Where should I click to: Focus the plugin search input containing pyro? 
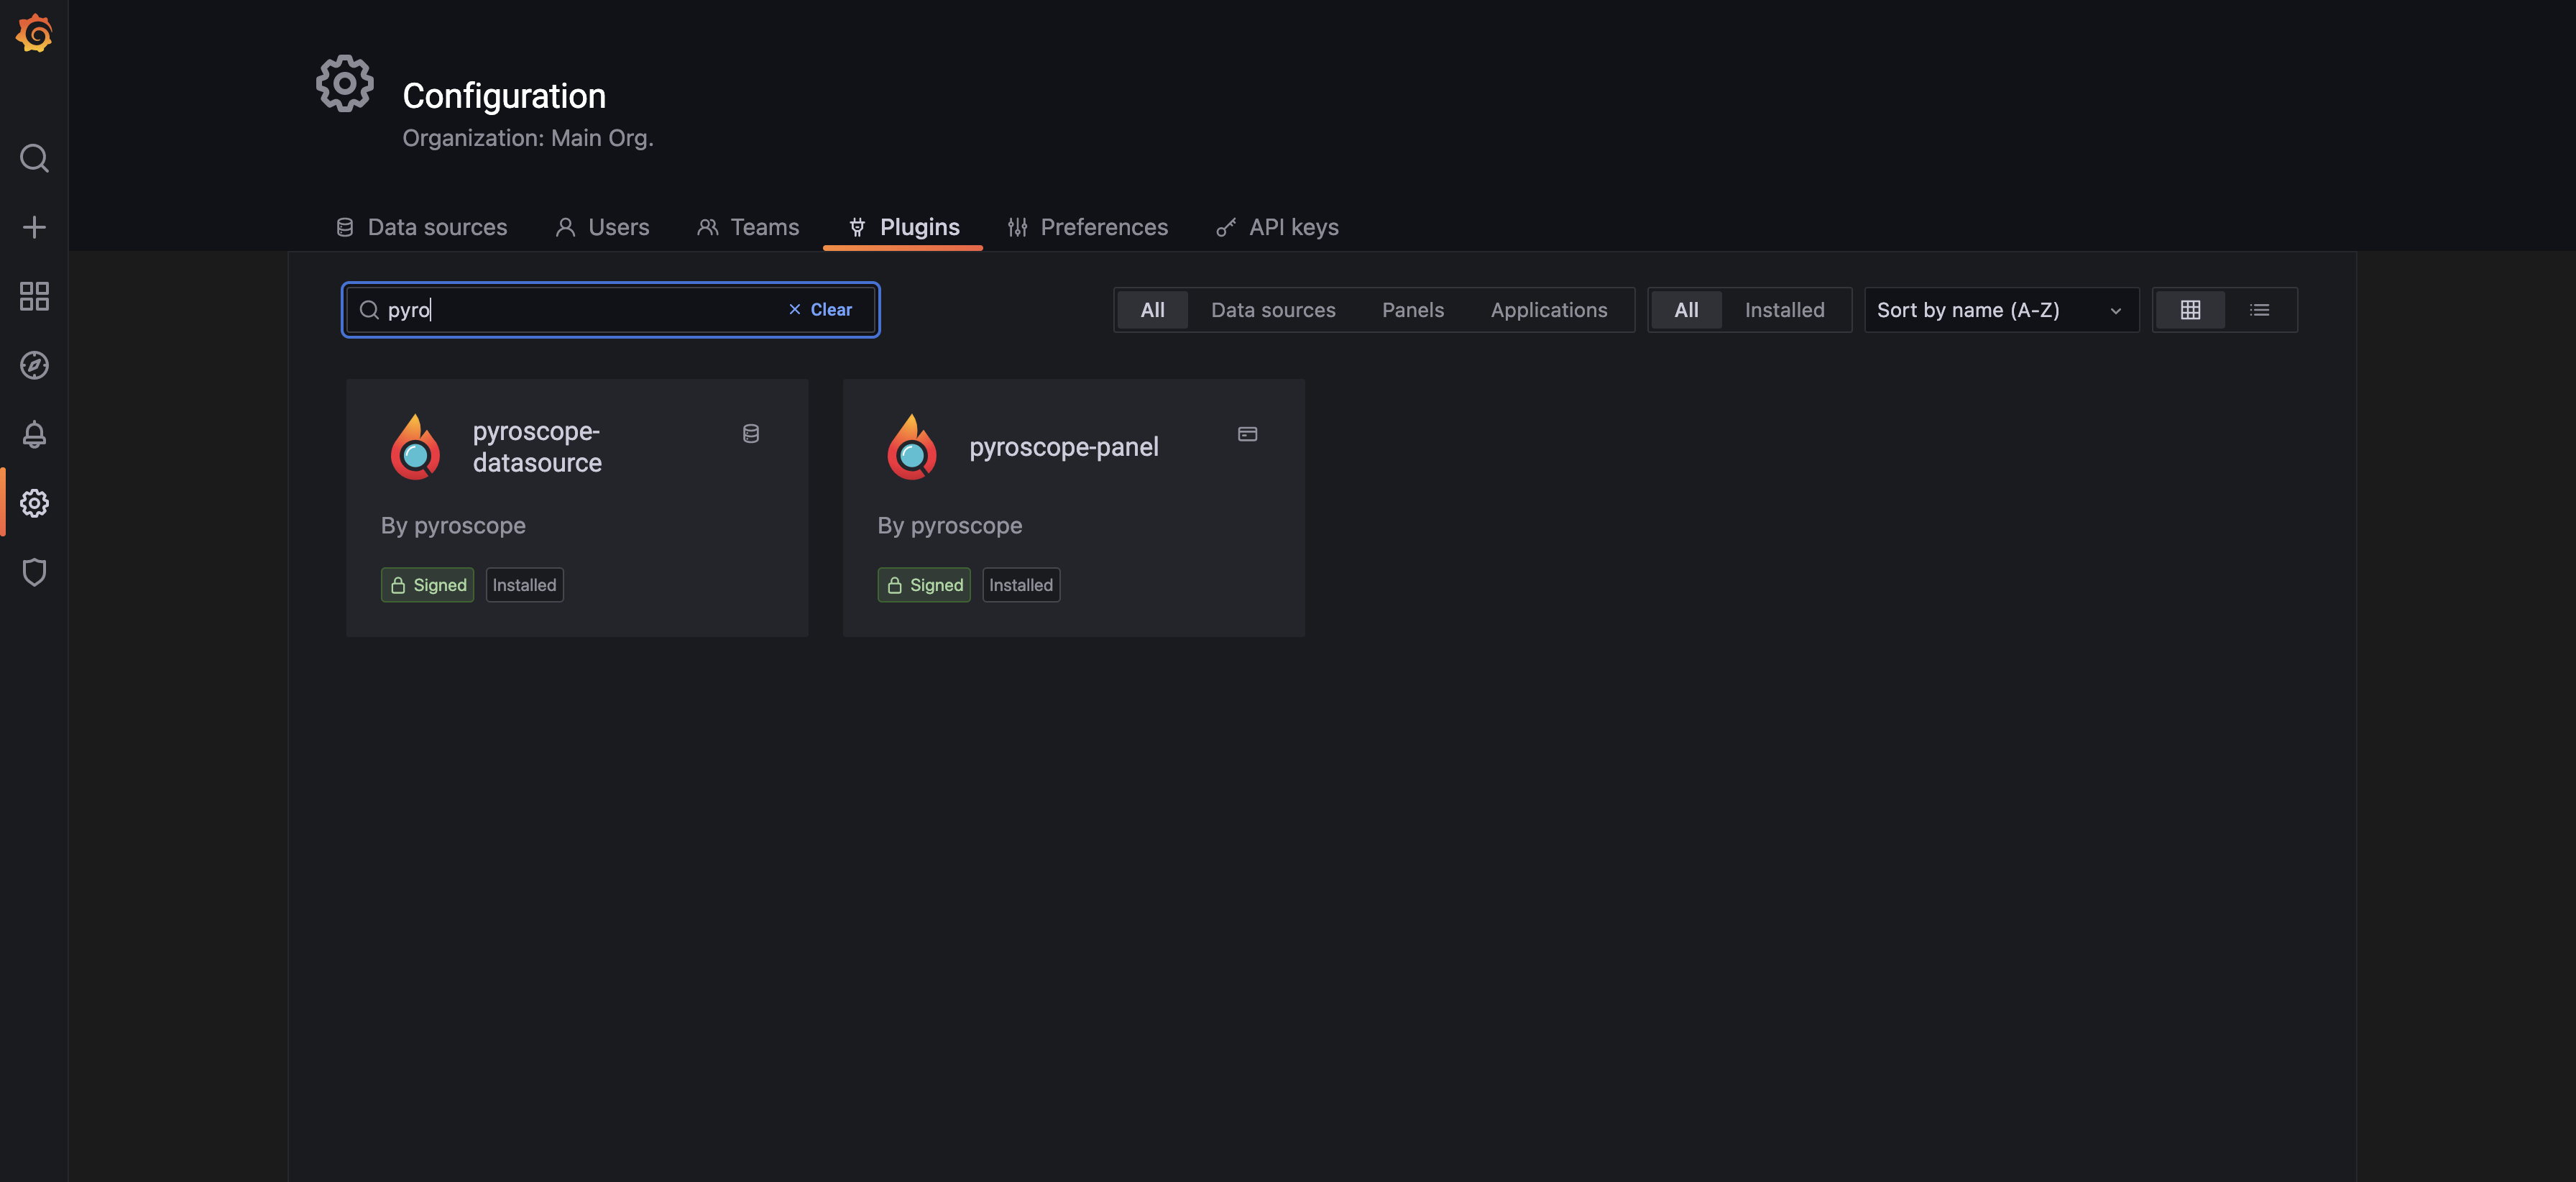pos(610,310)
